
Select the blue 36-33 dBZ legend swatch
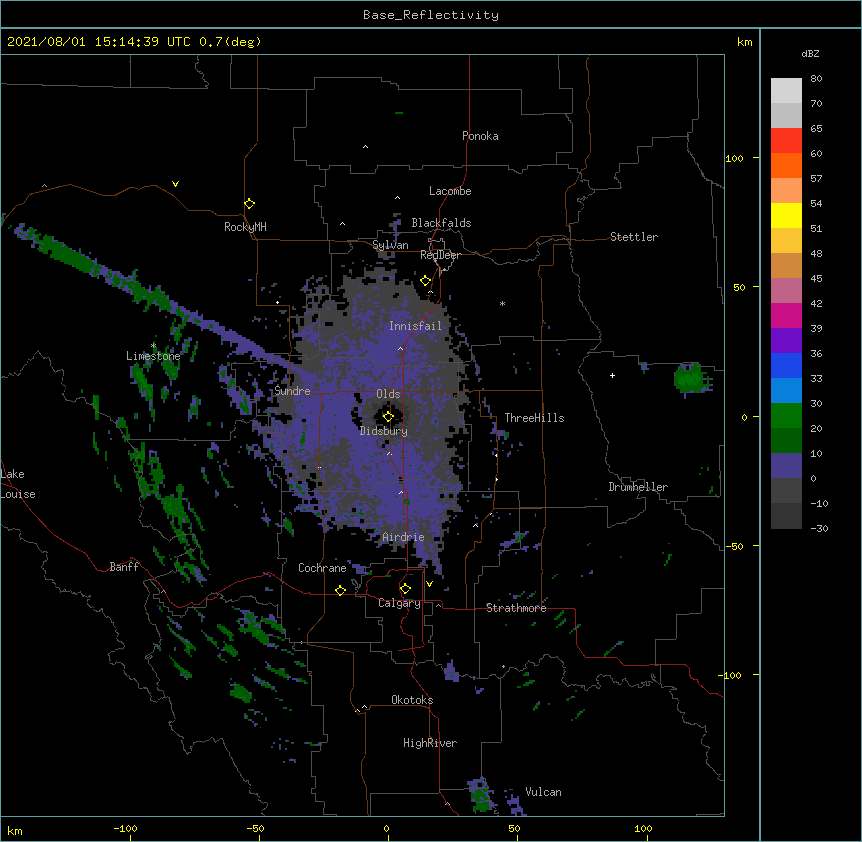tap(786, 365)
